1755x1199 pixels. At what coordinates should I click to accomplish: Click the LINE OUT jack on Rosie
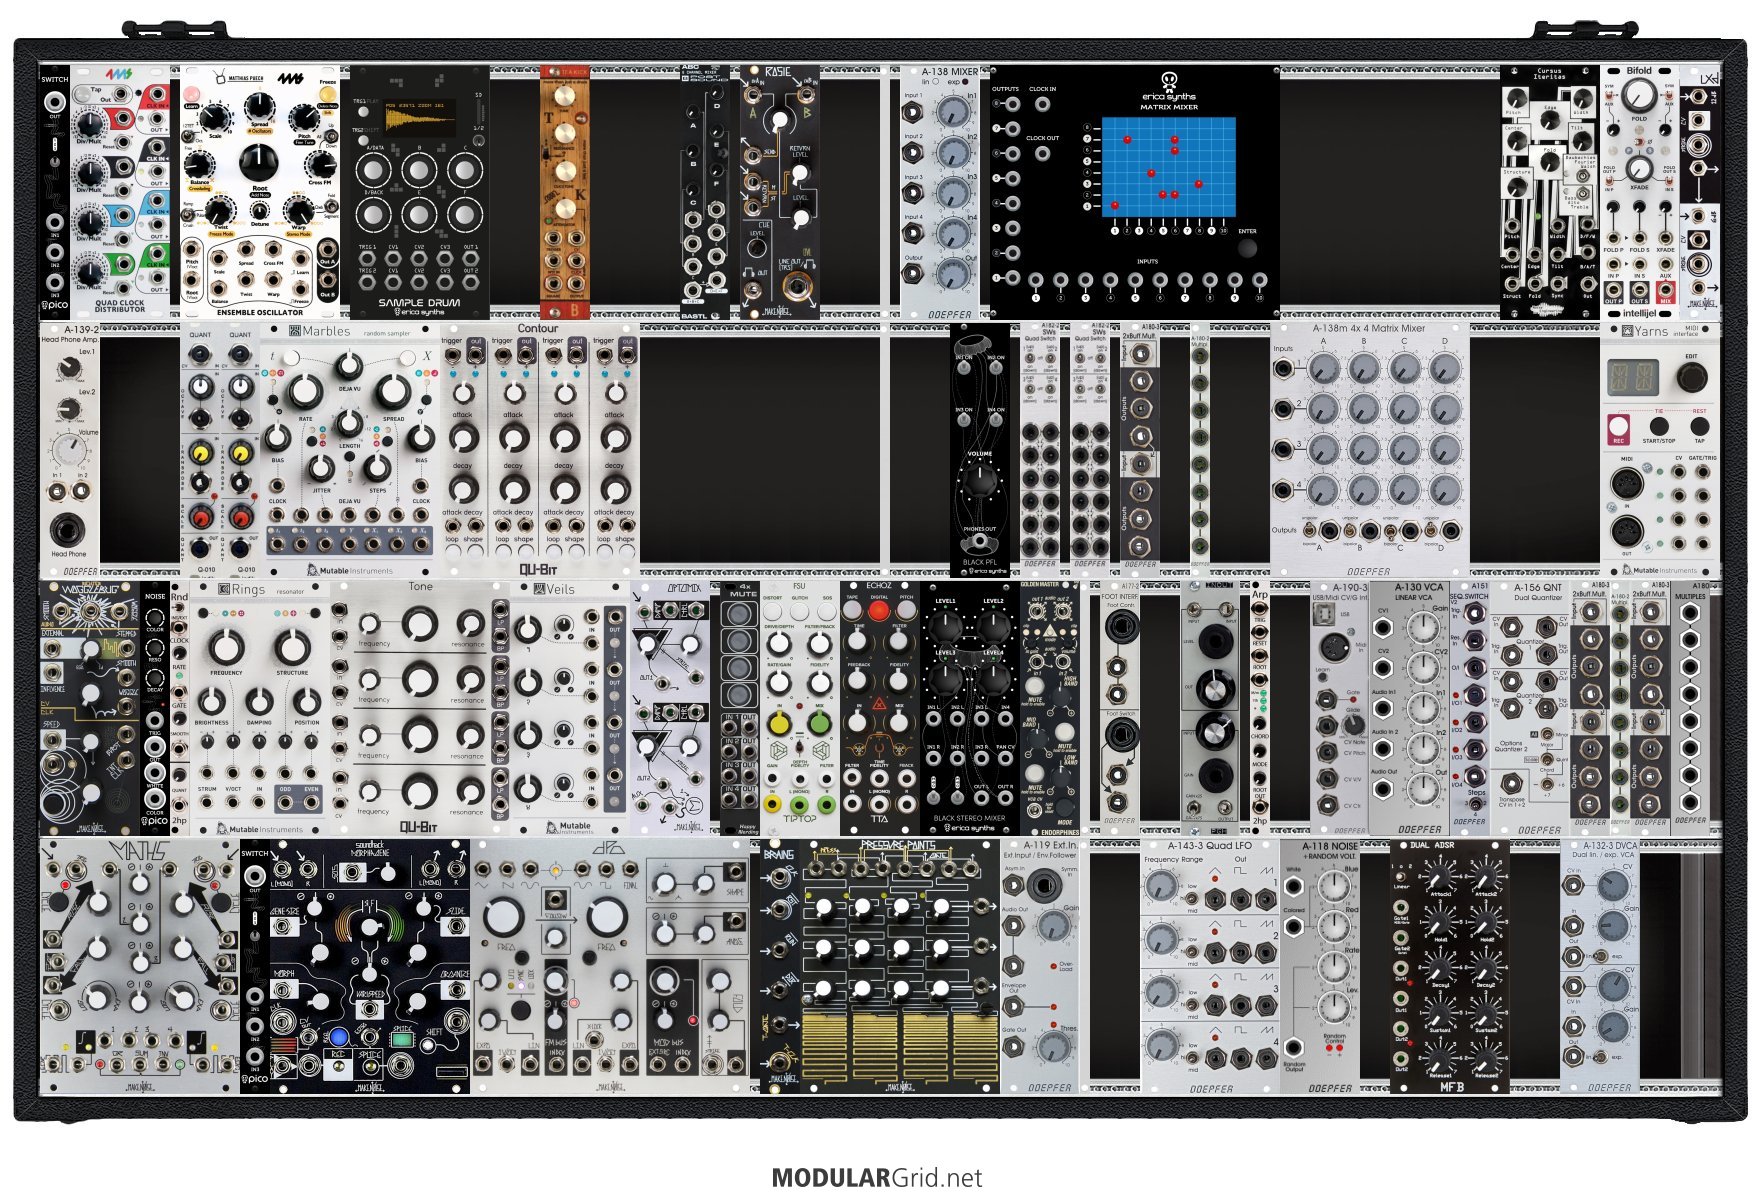pos(797,289)
